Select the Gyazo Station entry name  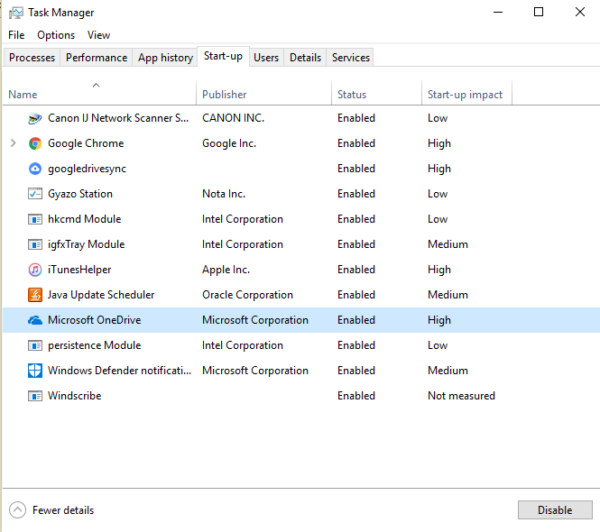pos(80,194)
